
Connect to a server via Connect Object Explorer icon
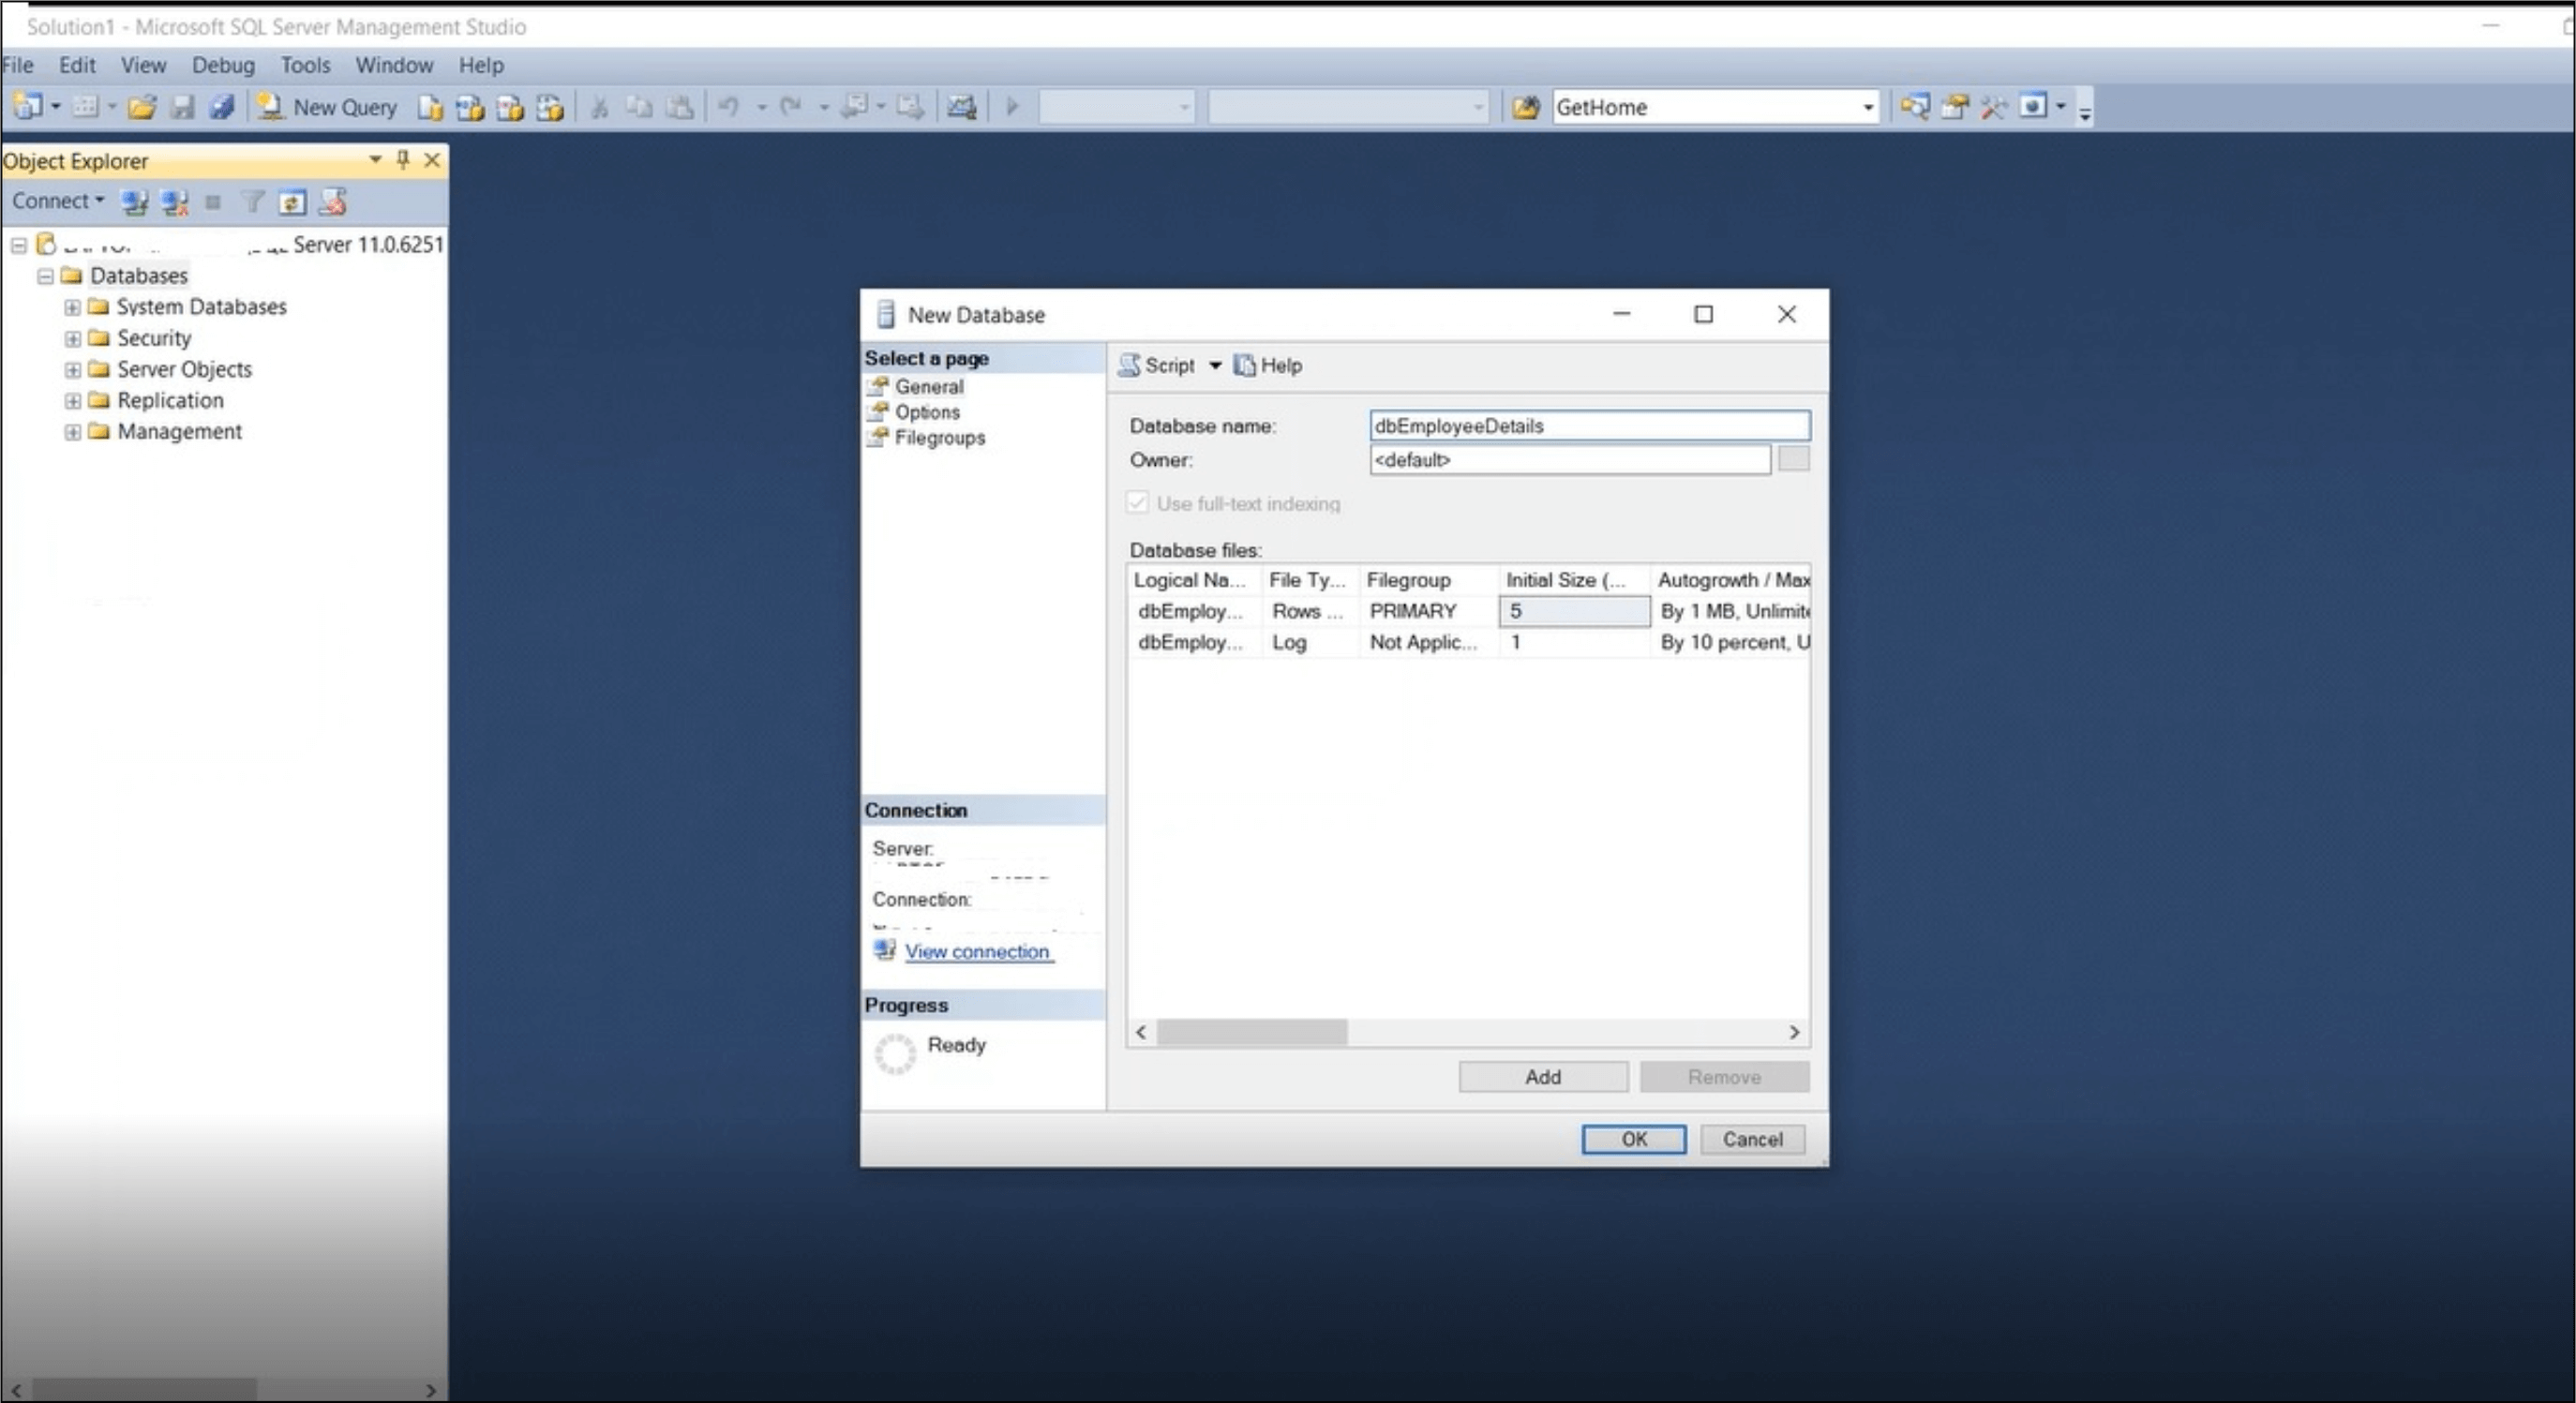(x=135, y=202)
